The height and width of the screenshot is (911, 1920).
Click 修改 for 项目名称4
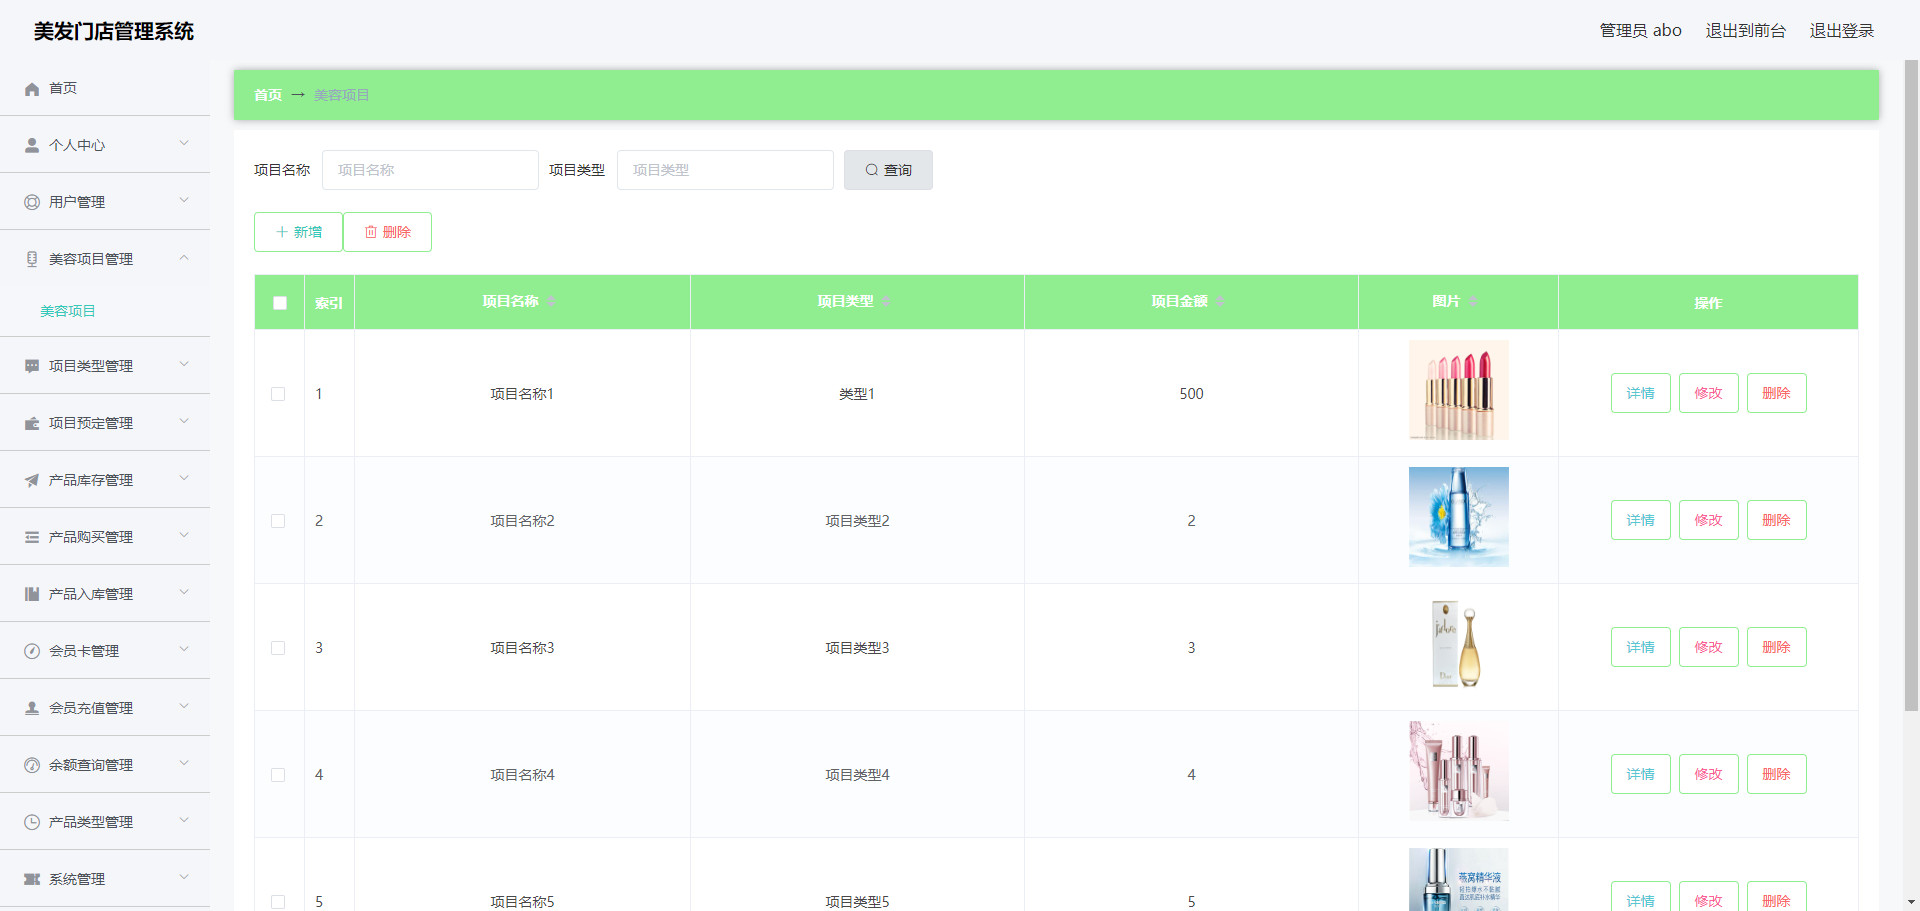(x=1708, y=774)
